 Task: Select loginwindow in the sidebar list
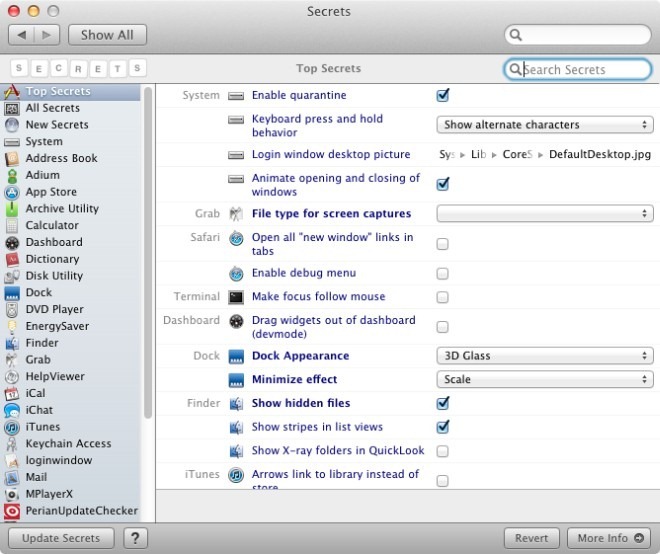pyautogui.click(x=59, y=461)
